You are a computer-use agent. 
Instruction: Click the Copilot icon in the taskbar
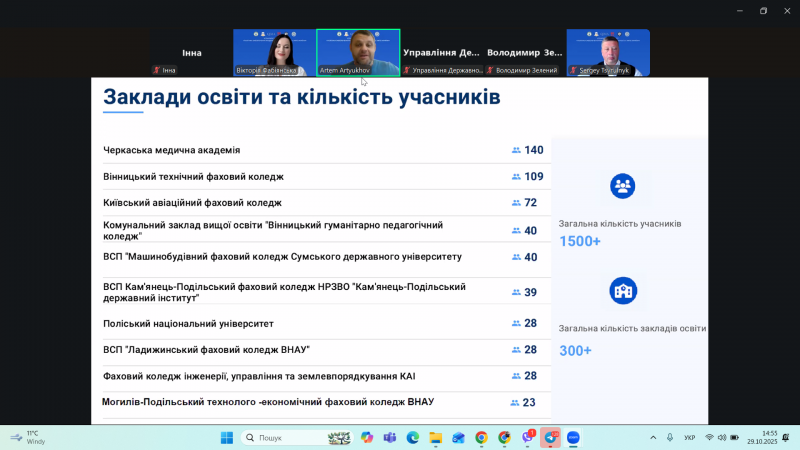click(x=366, y=438)
